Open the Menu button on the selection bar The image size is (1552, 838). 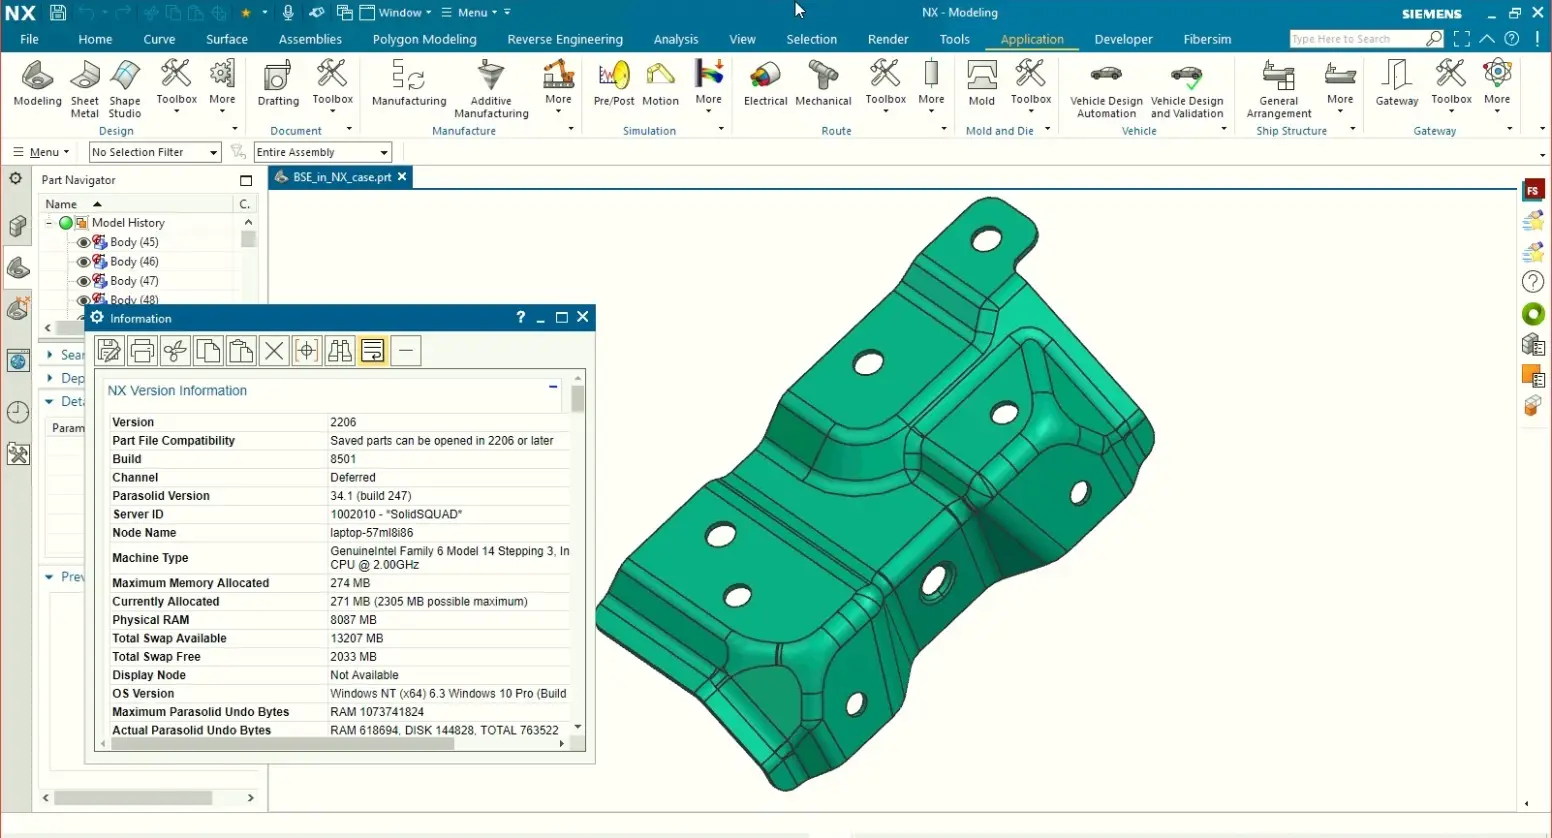41,152
